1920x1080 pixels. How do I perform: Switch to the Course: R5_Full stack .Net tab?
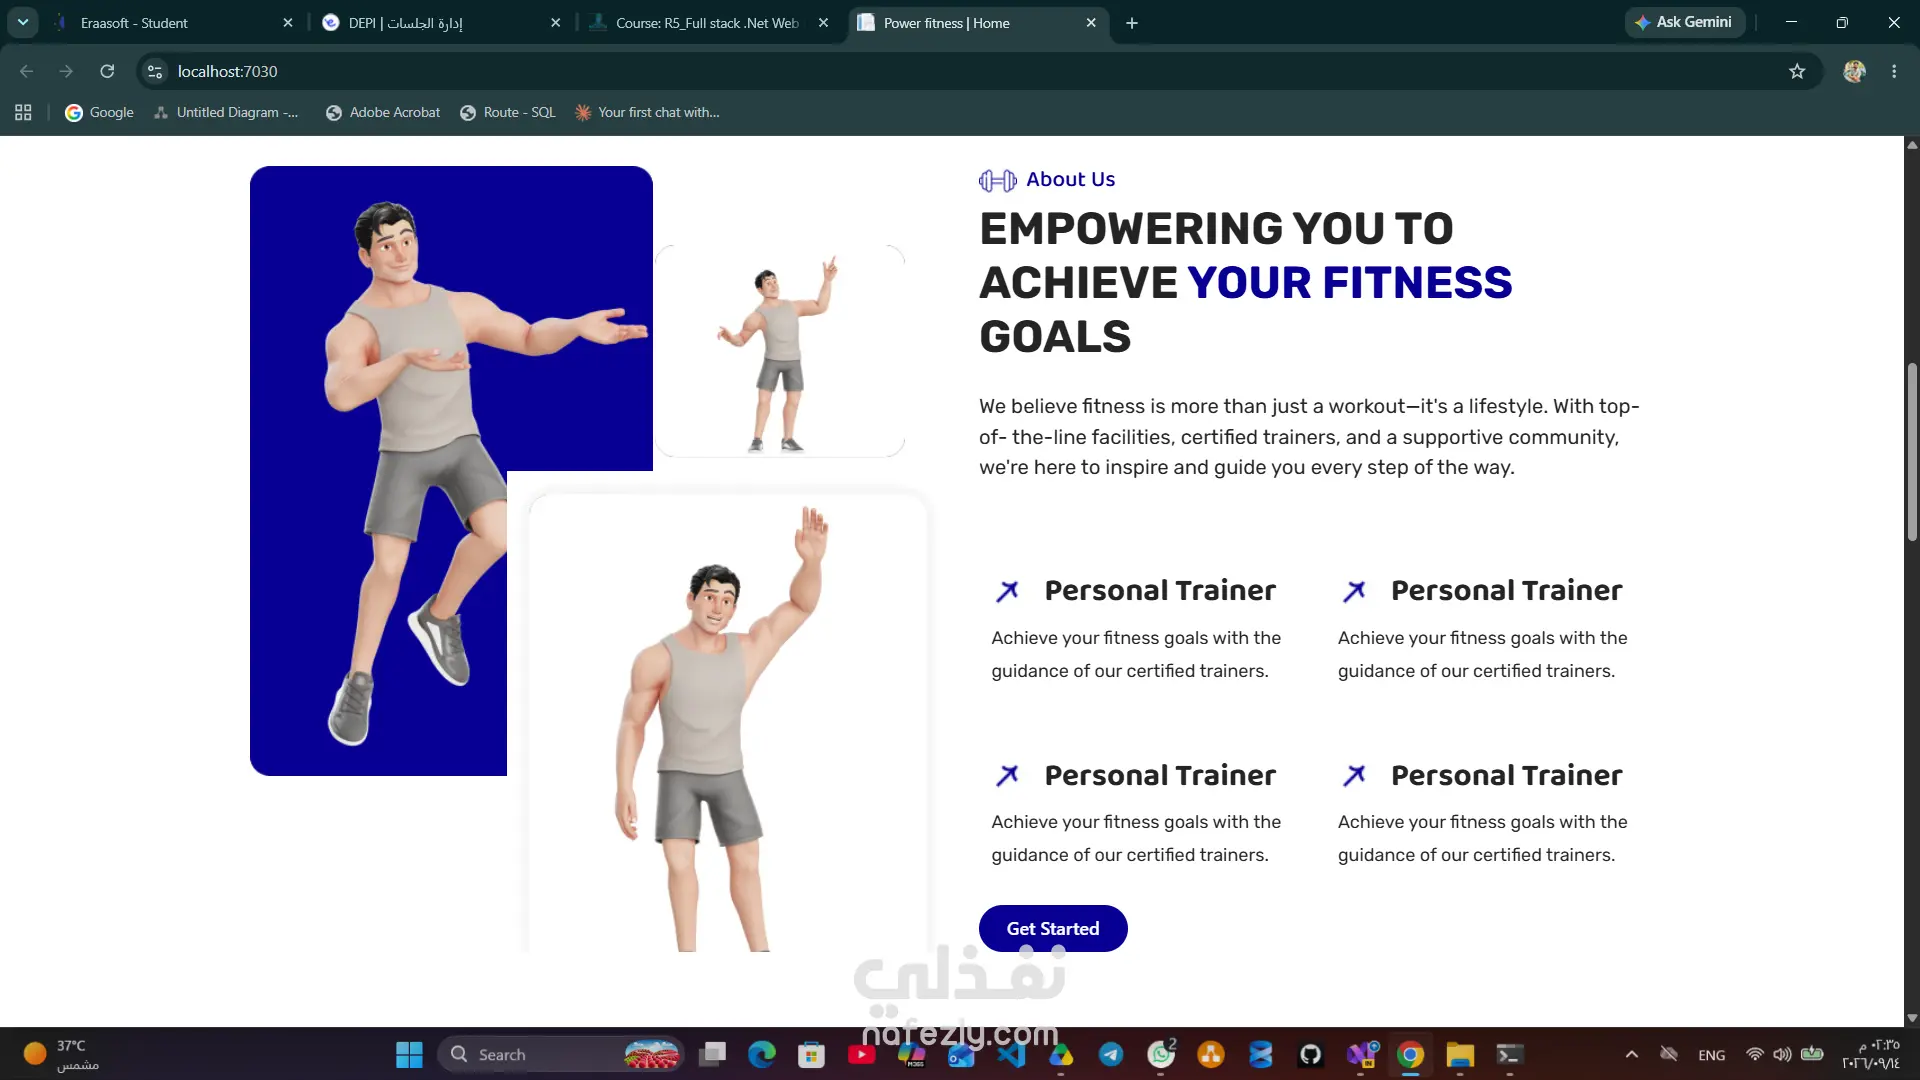click(709, 22)
